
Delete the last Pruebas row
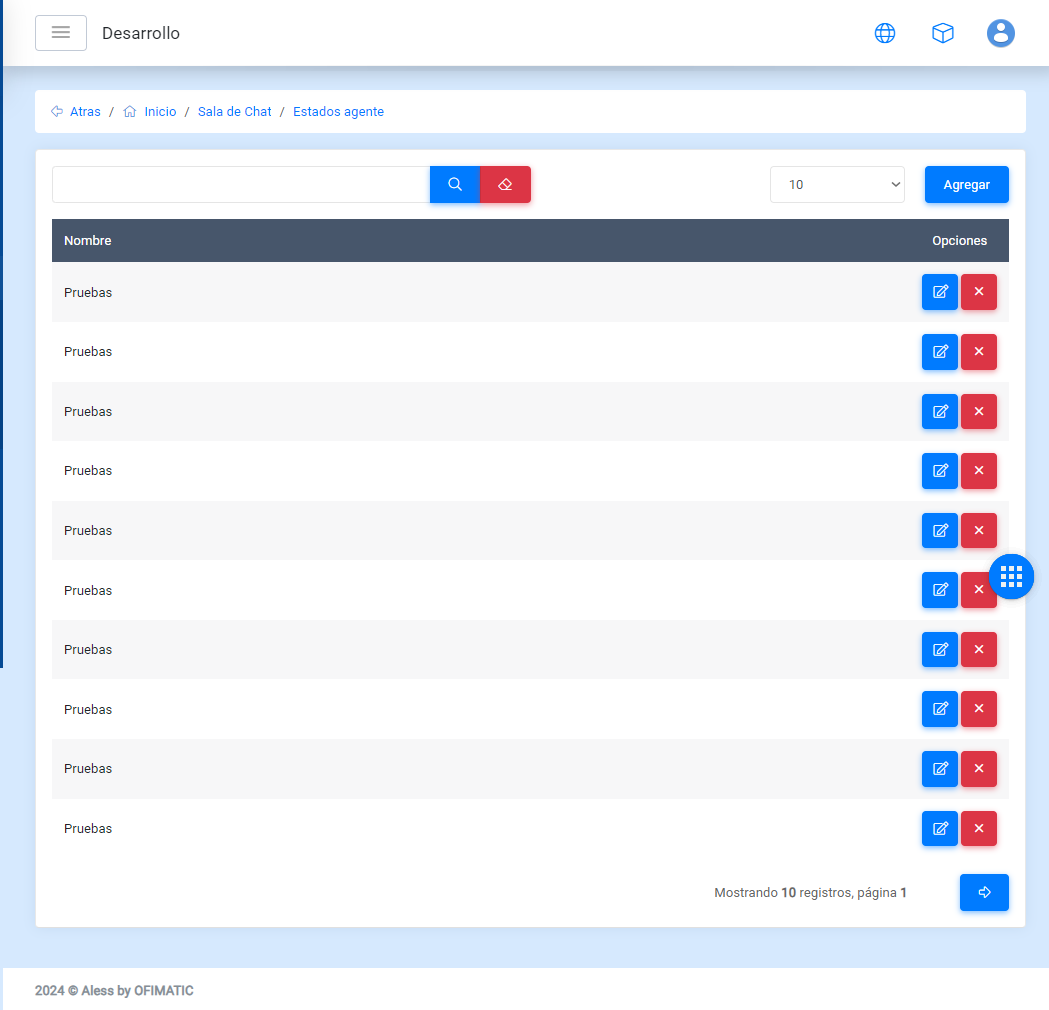pos(979,828)
